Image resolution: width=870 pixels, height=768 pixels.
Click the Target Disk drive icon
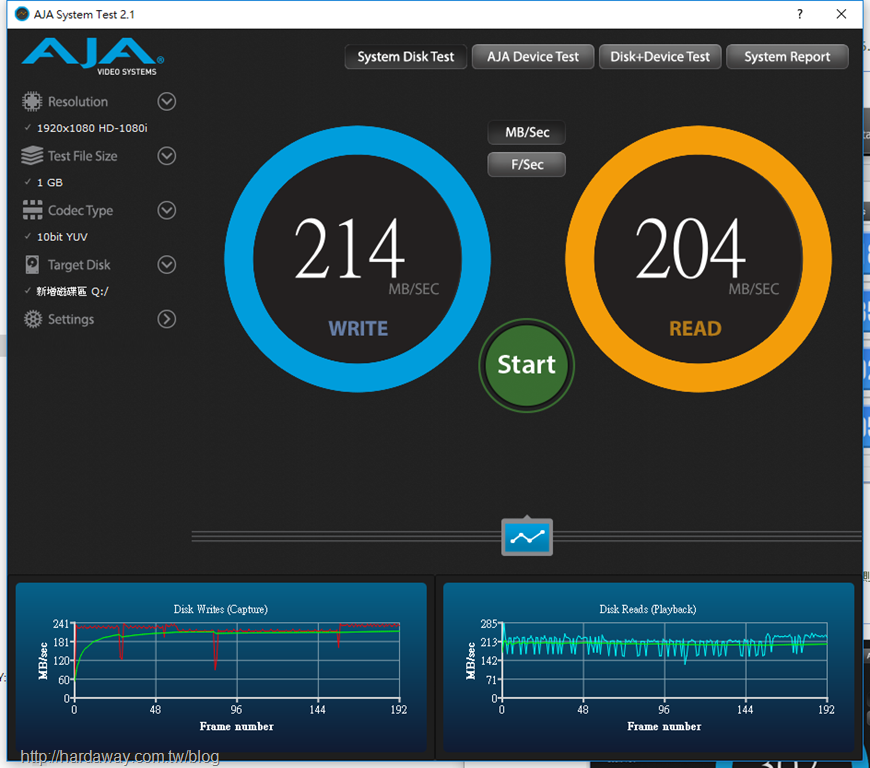(x=32, y=265)
